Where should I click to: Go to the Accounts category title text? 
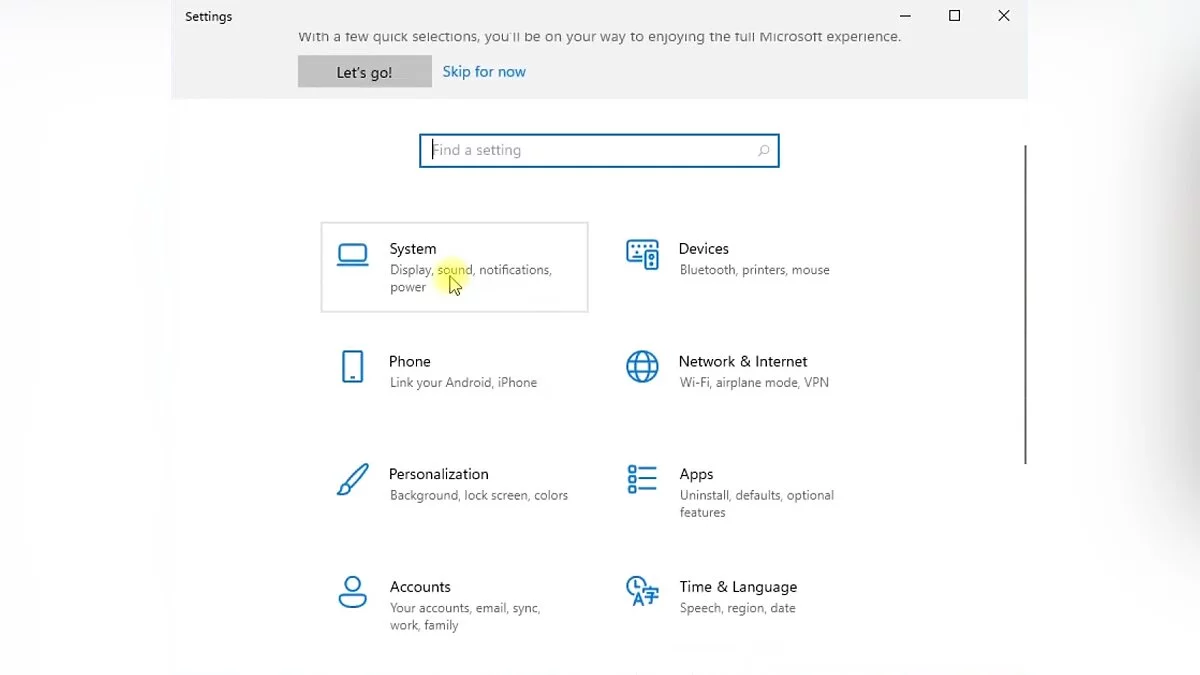point(420,587)
